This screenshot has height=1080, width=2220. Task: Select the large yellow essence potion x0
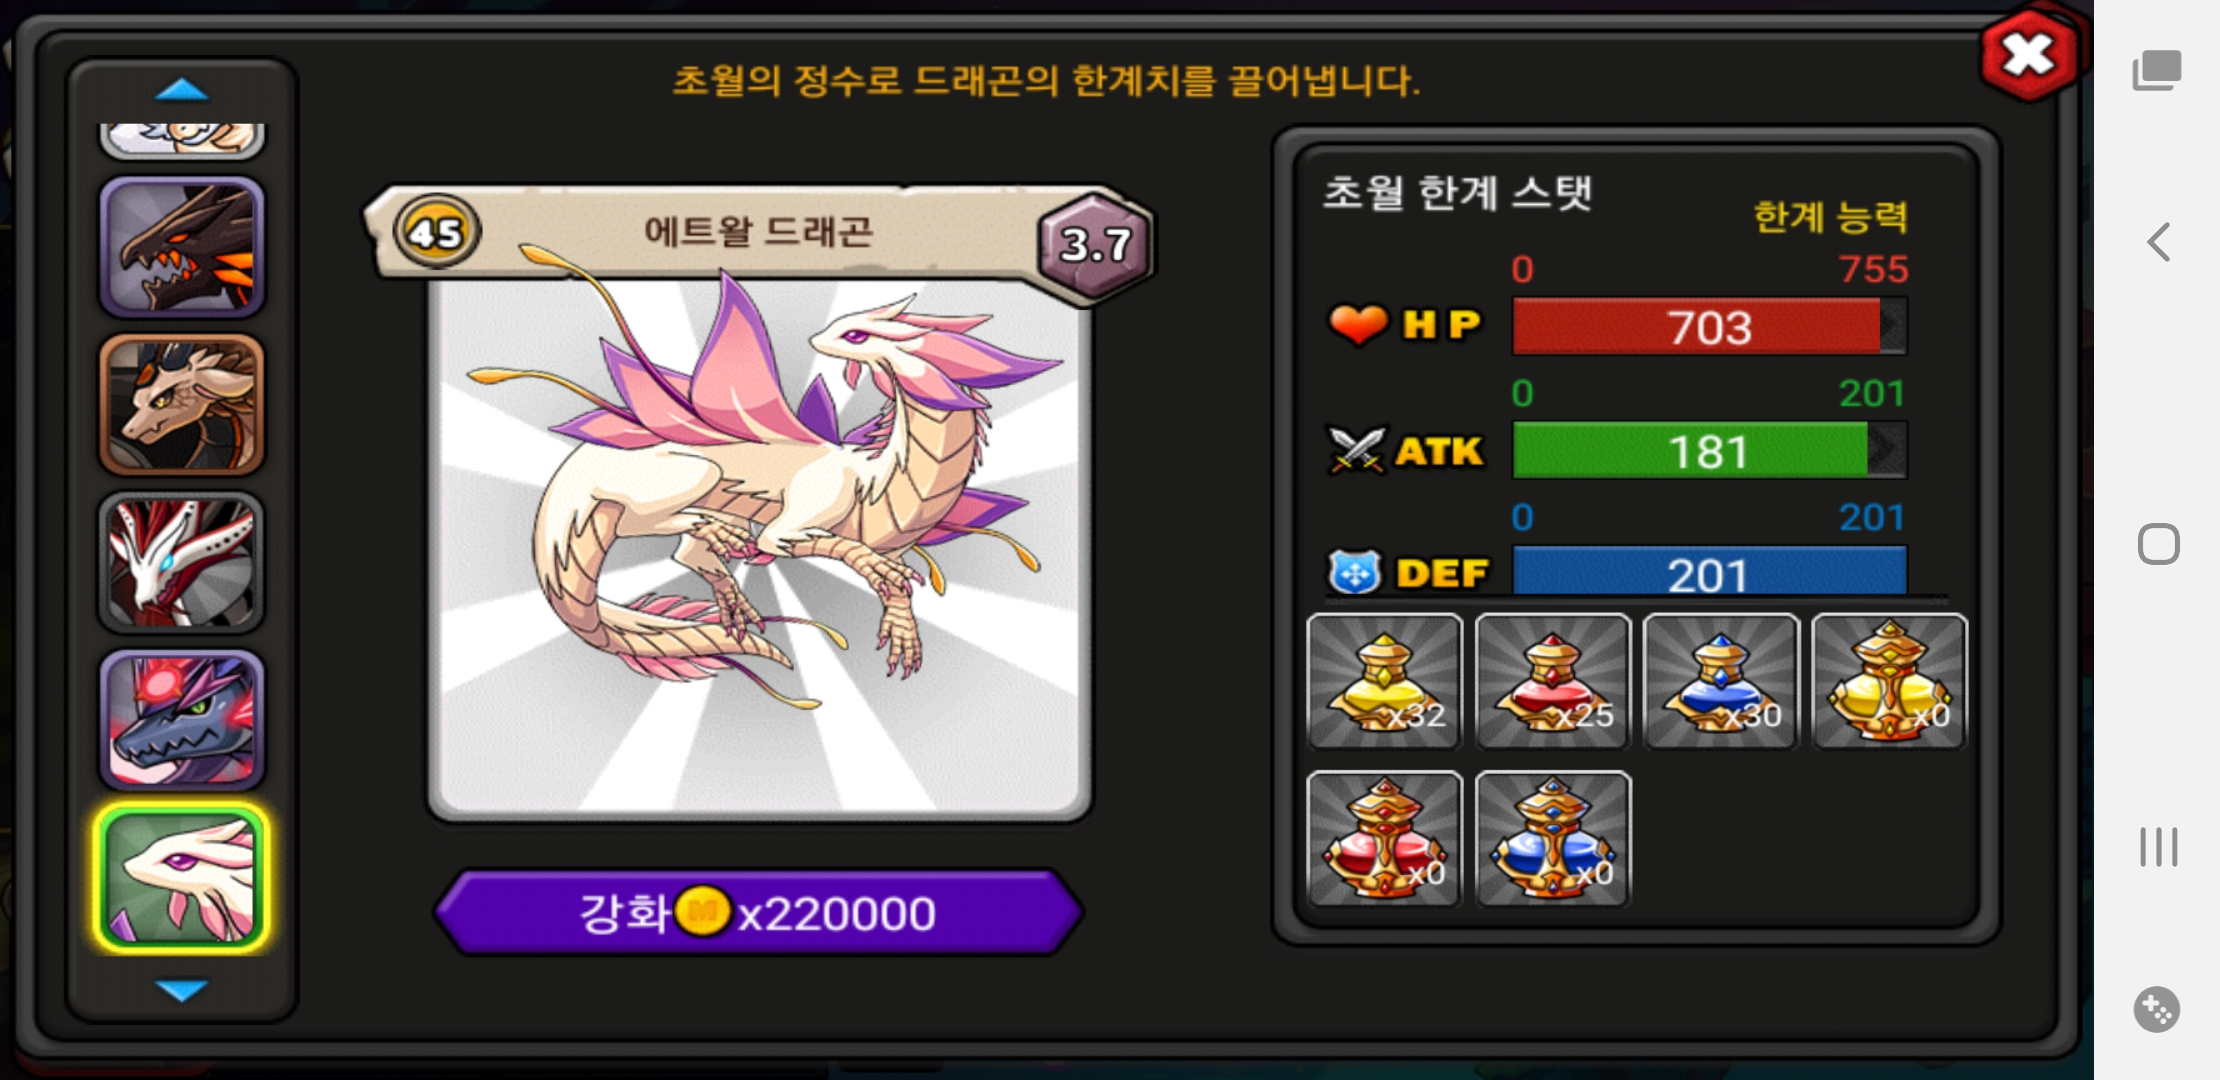point(1889,682)
